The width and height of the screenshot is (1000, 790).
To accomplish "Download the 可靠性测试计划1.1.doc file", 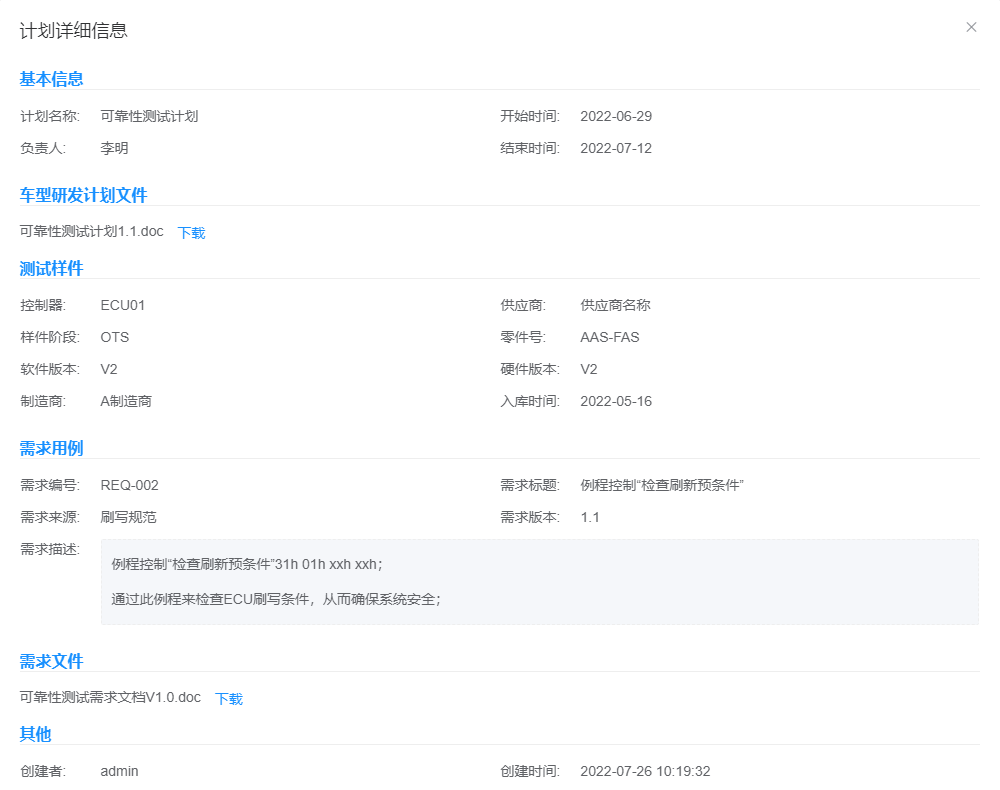I will (190, 232).
